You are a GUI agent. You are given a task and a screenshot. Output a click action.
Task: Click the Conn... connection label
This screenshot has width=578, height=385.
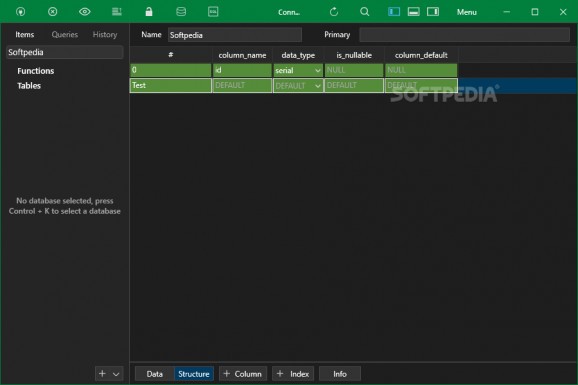(x=289, y=12)
